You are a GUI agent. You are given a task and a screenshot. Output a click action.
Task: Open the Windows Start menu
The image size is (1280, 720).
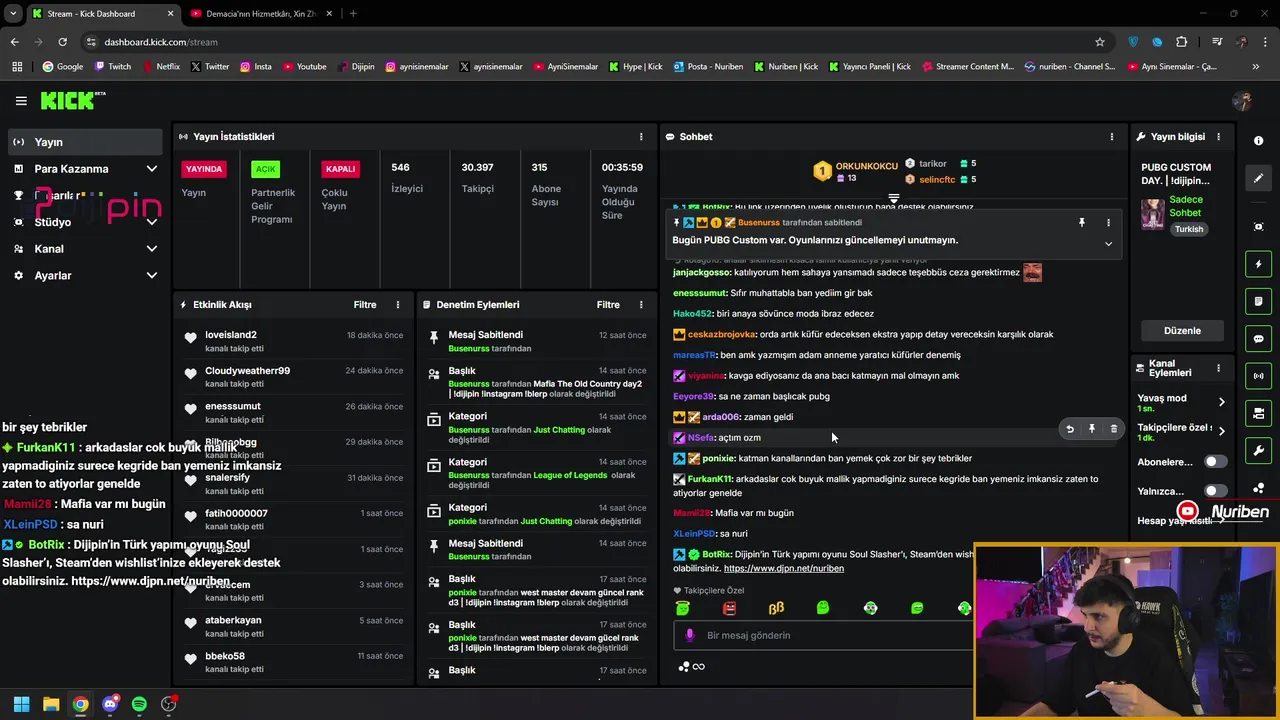21,704
